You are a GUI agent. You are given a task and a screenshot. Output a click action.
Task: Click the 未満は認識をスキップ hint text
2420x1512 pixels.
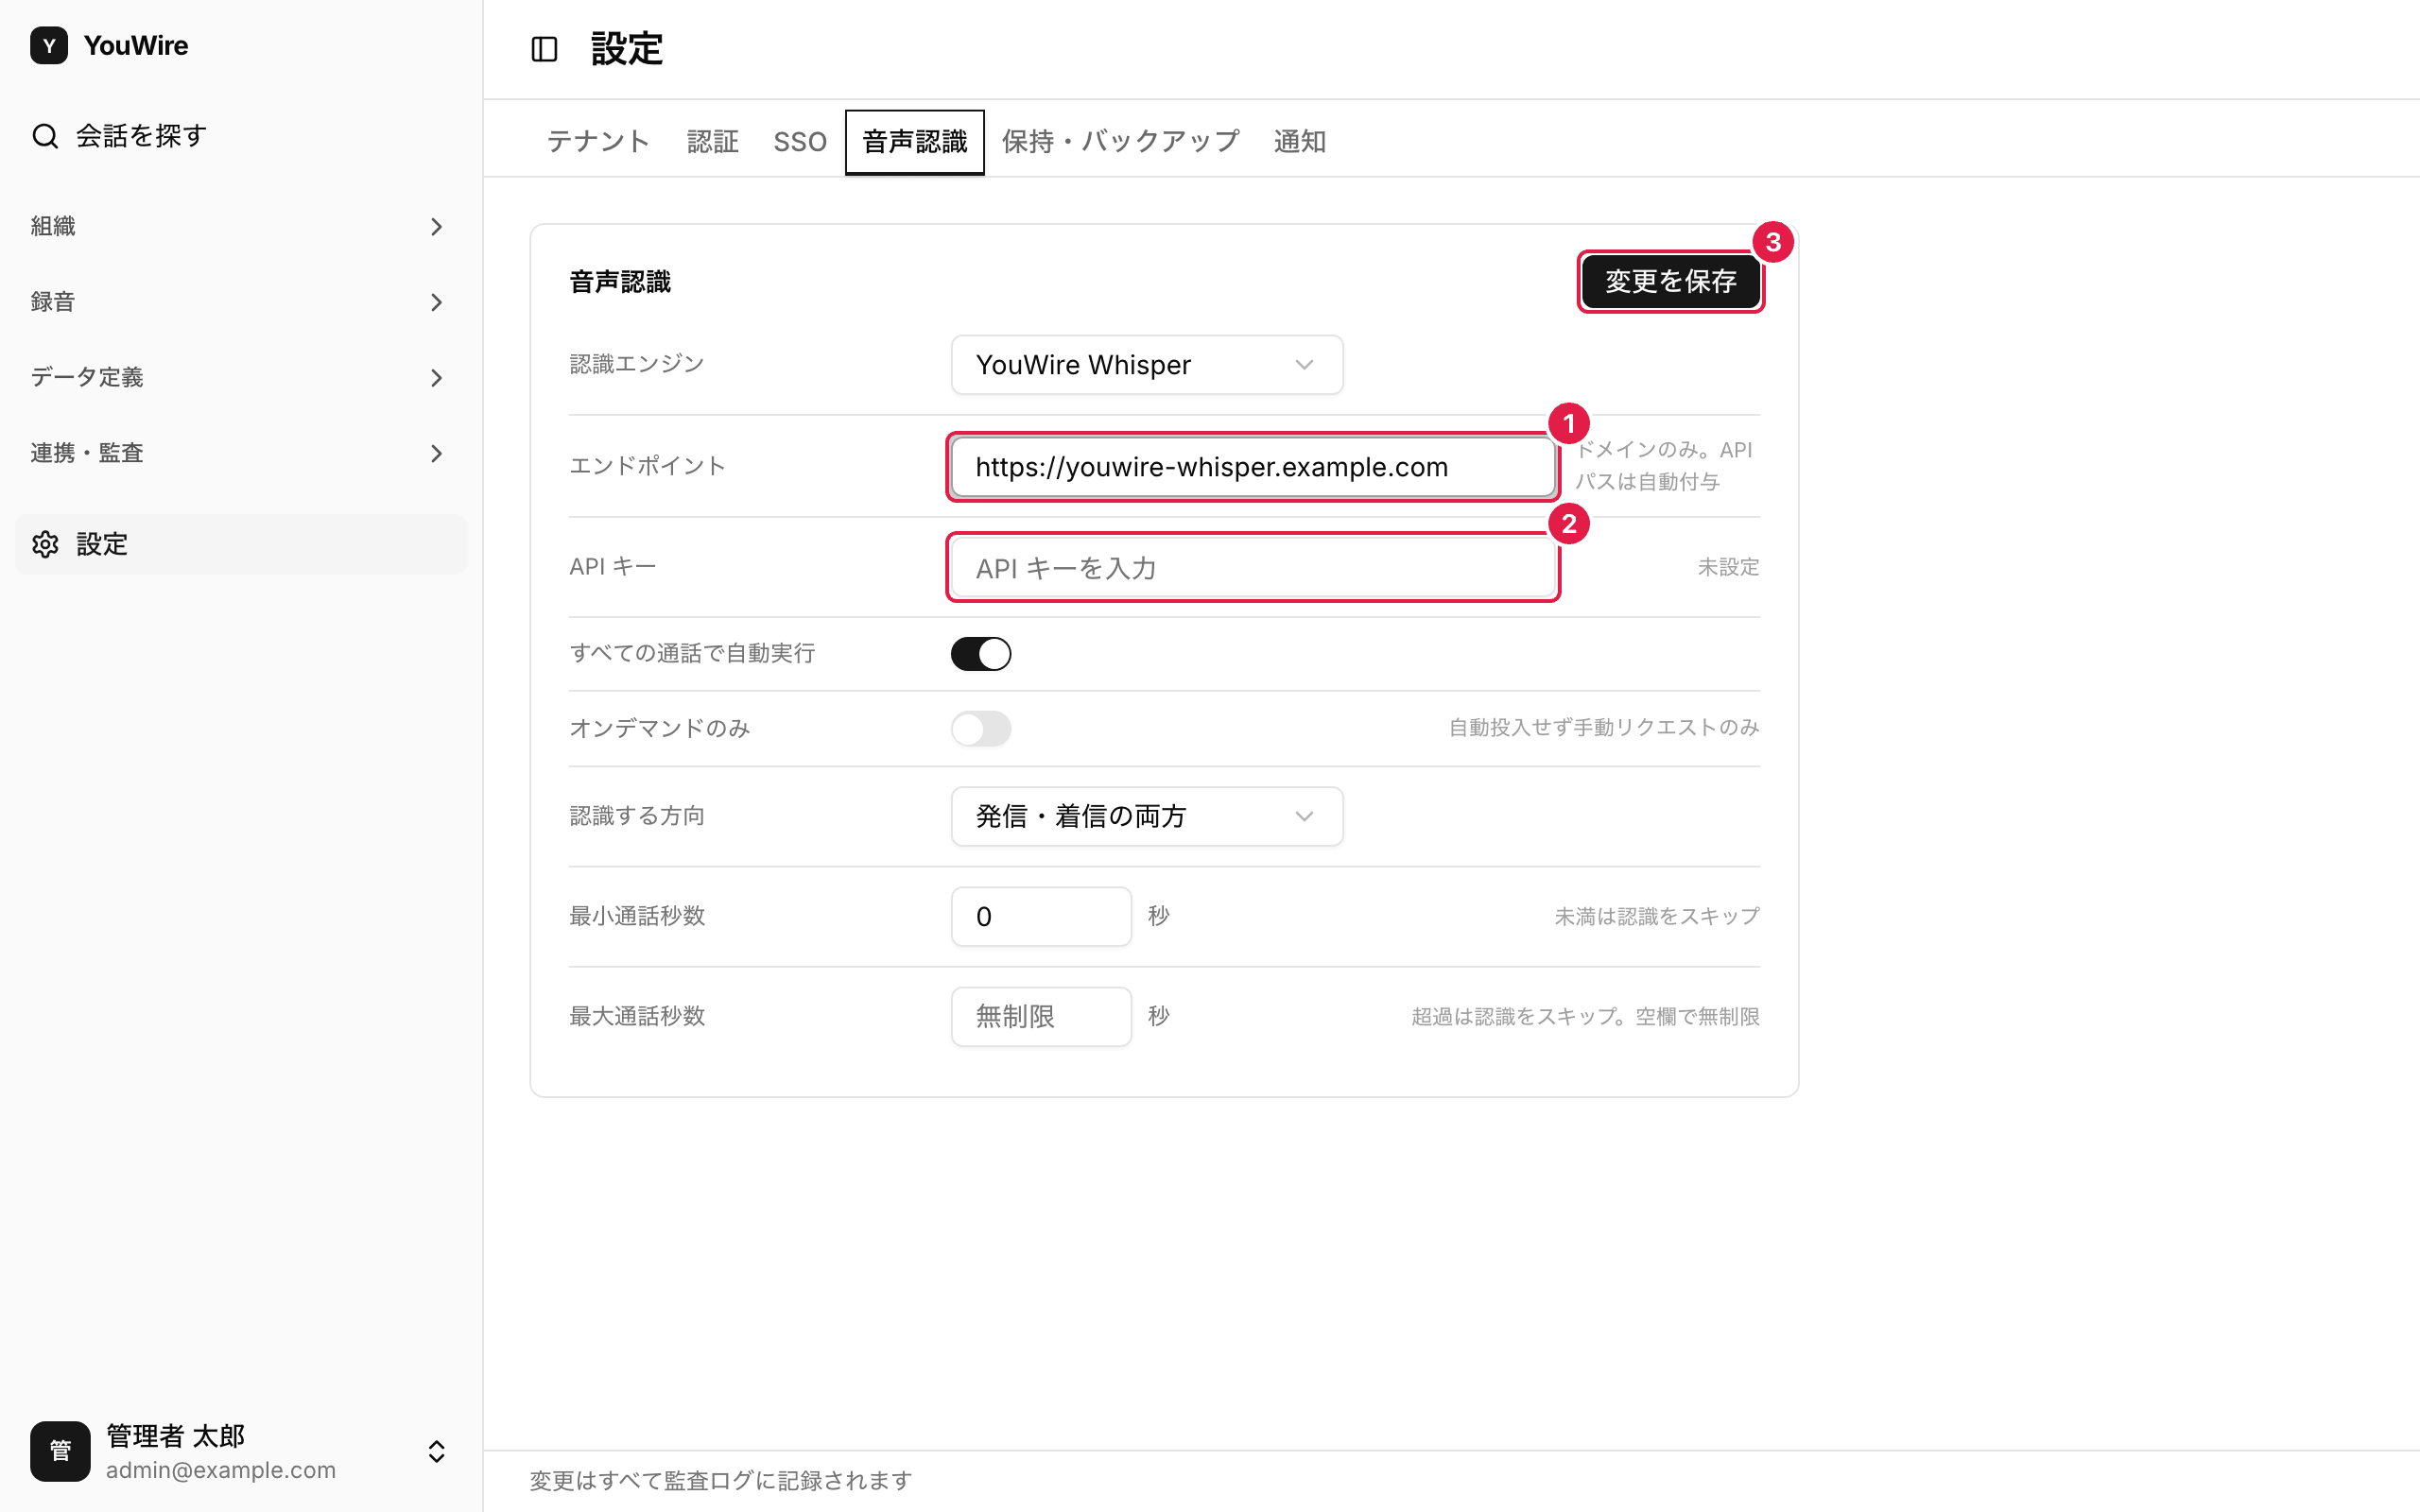click(x=1656, y=916)
